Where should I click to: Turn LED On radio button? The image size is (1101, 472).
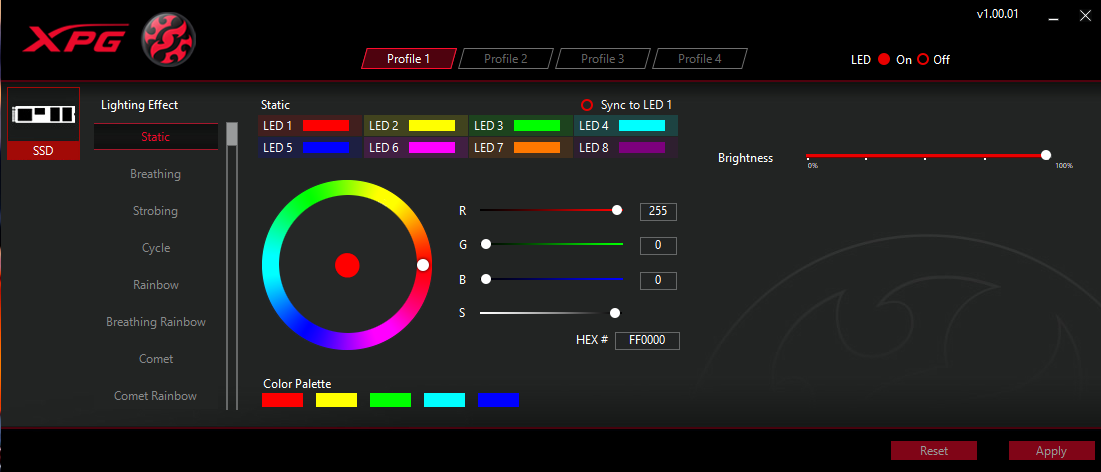884,59
